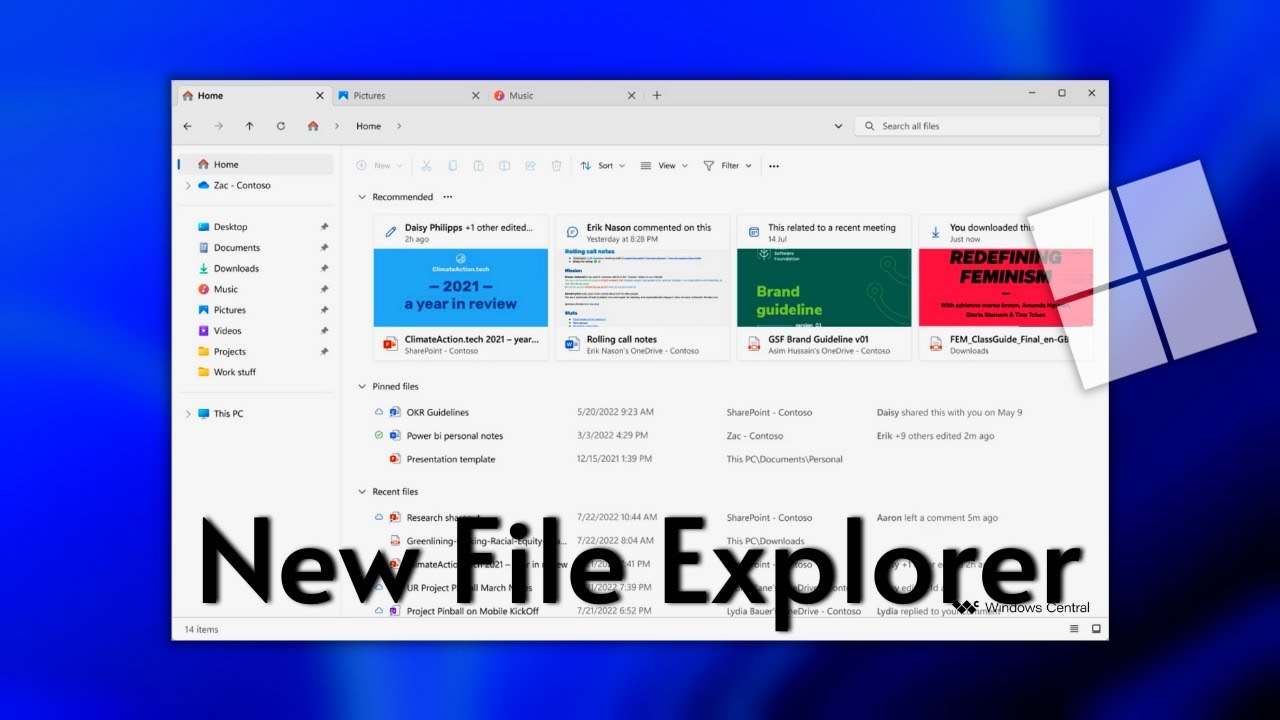Expand the This PC tree node

point(187,414)
